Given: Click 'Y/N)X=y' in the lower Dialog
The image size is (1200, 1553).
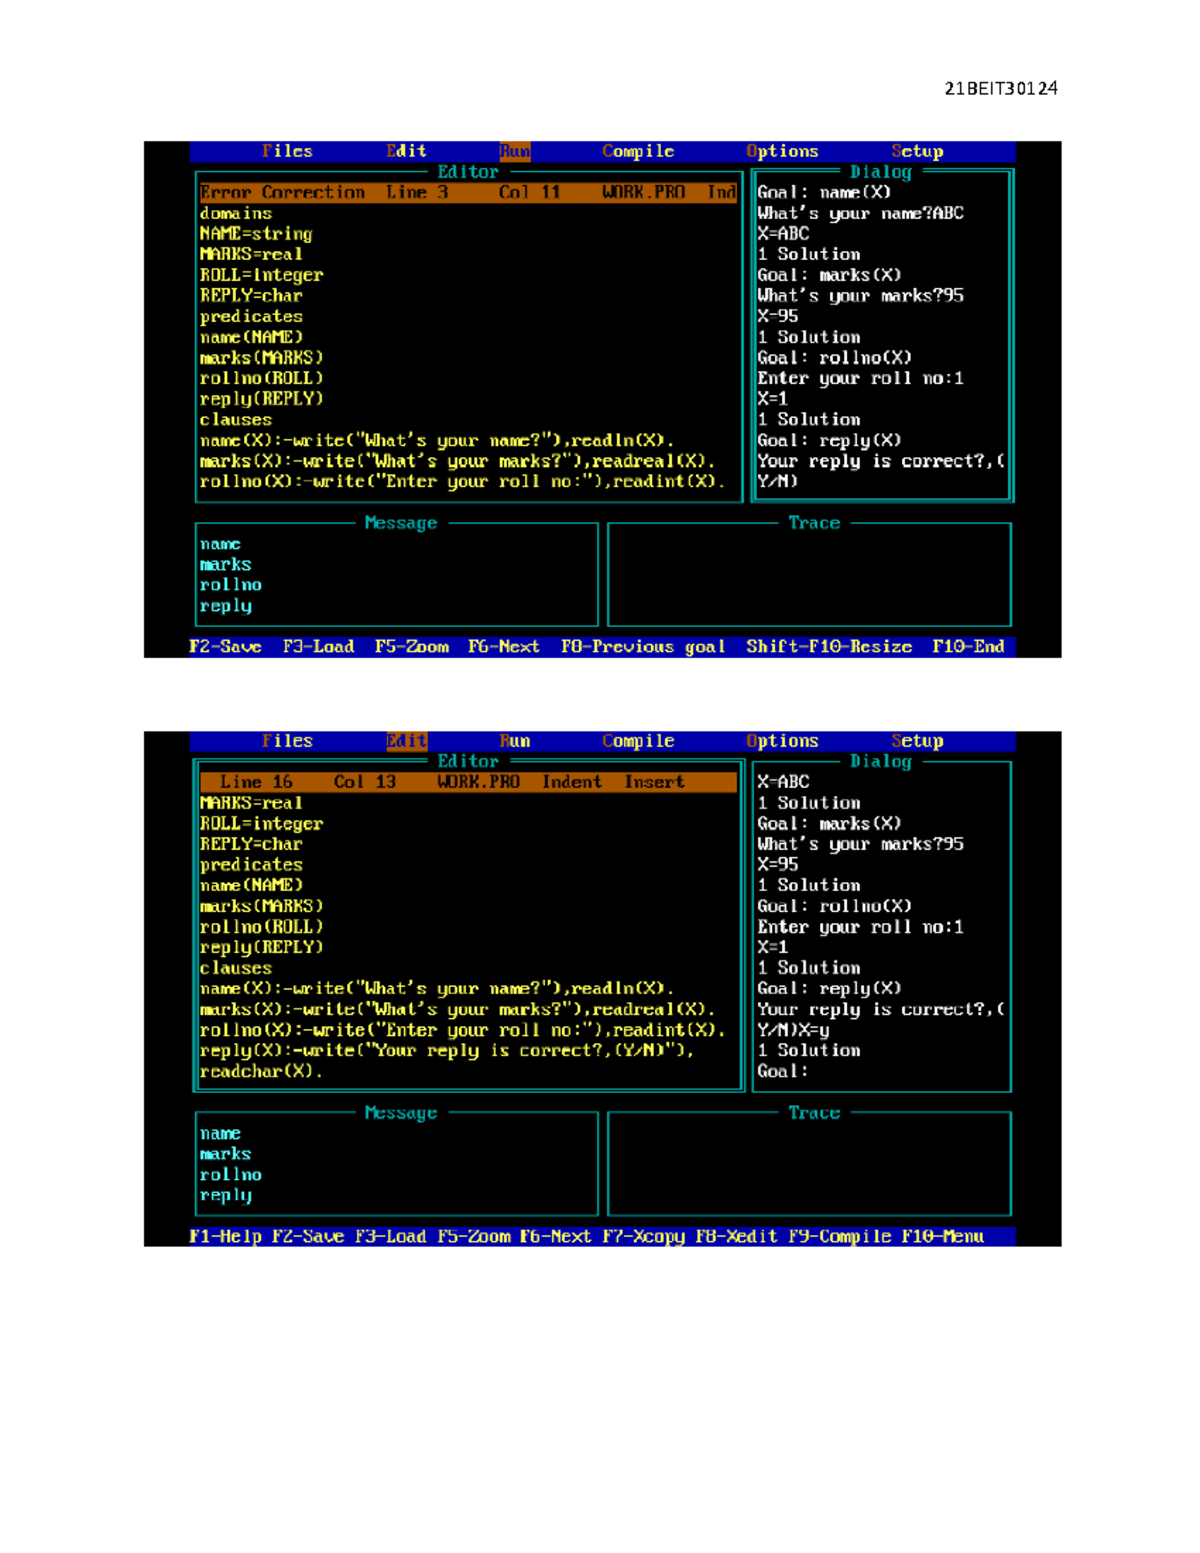Looking at the screenshot, I should coord(793,1030).
